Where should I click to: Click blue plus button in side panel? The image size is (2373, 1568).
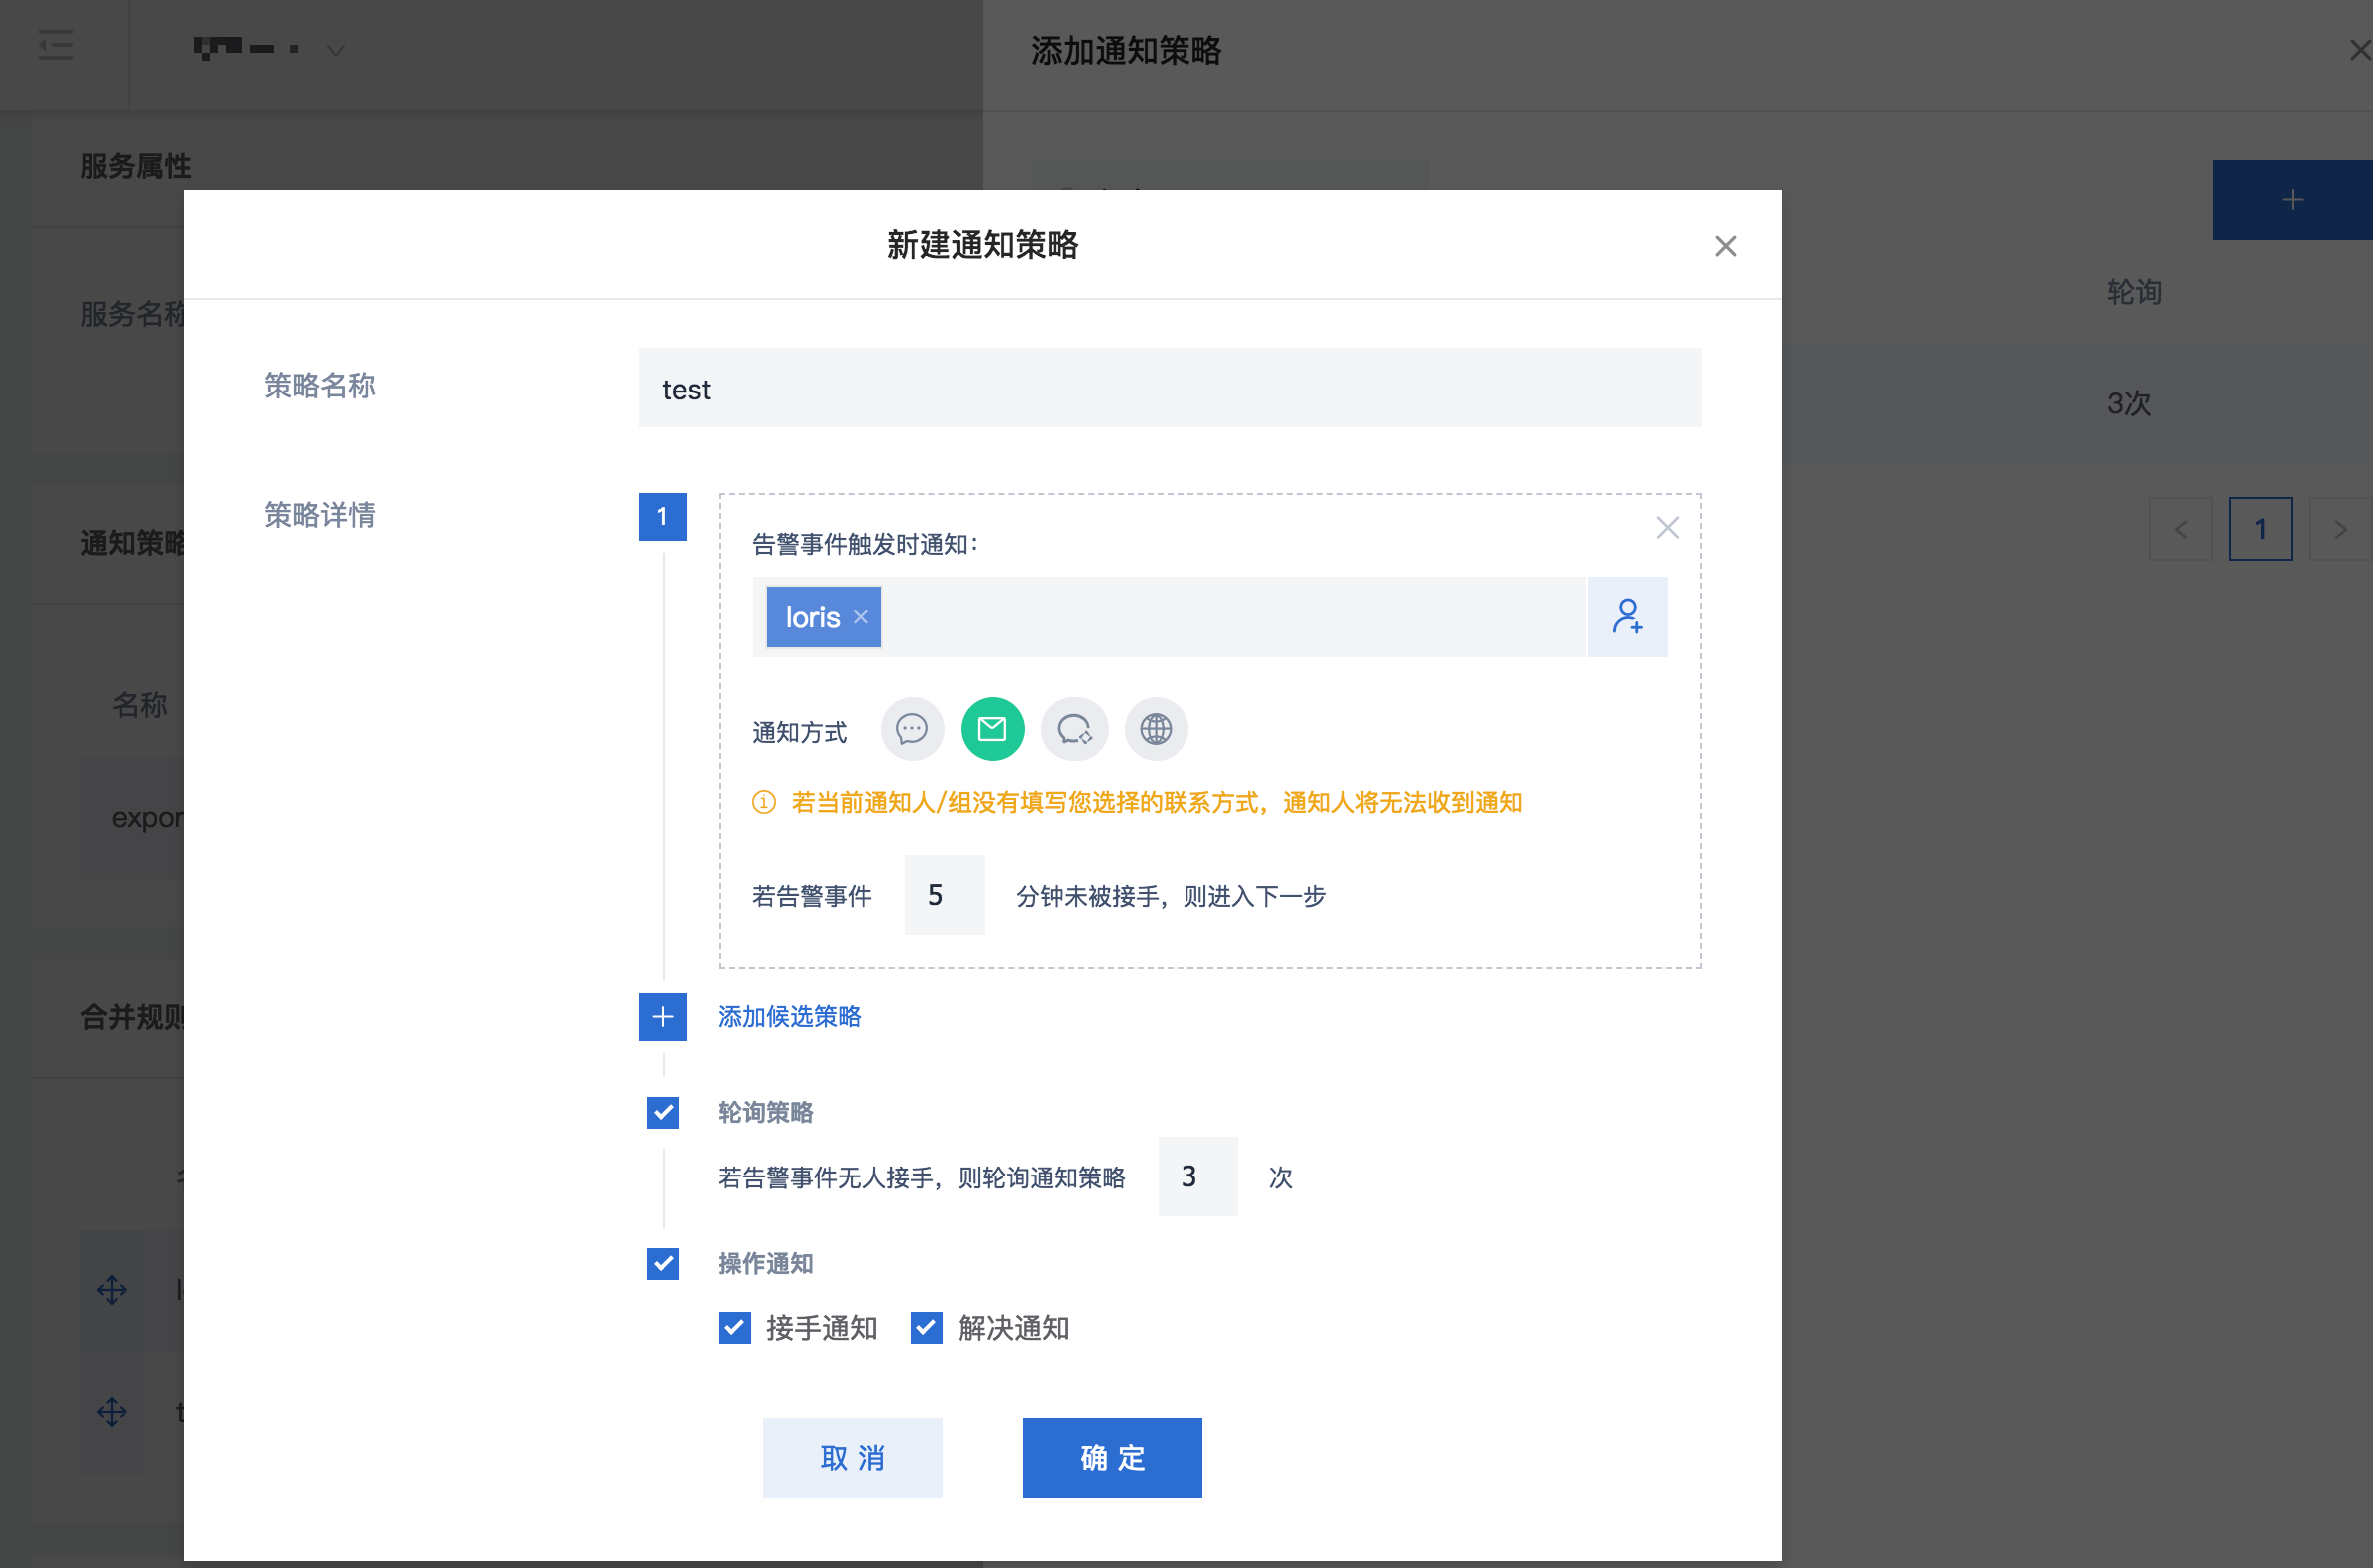(2292, 199)
